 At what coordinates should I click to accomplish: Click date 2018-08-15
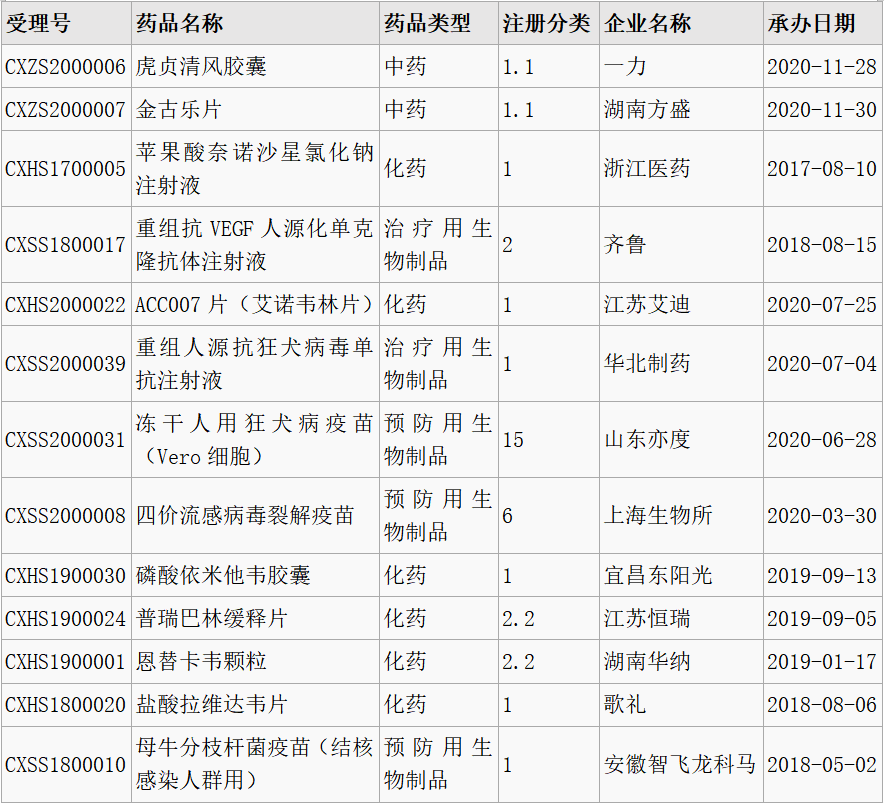coord(821,245)
